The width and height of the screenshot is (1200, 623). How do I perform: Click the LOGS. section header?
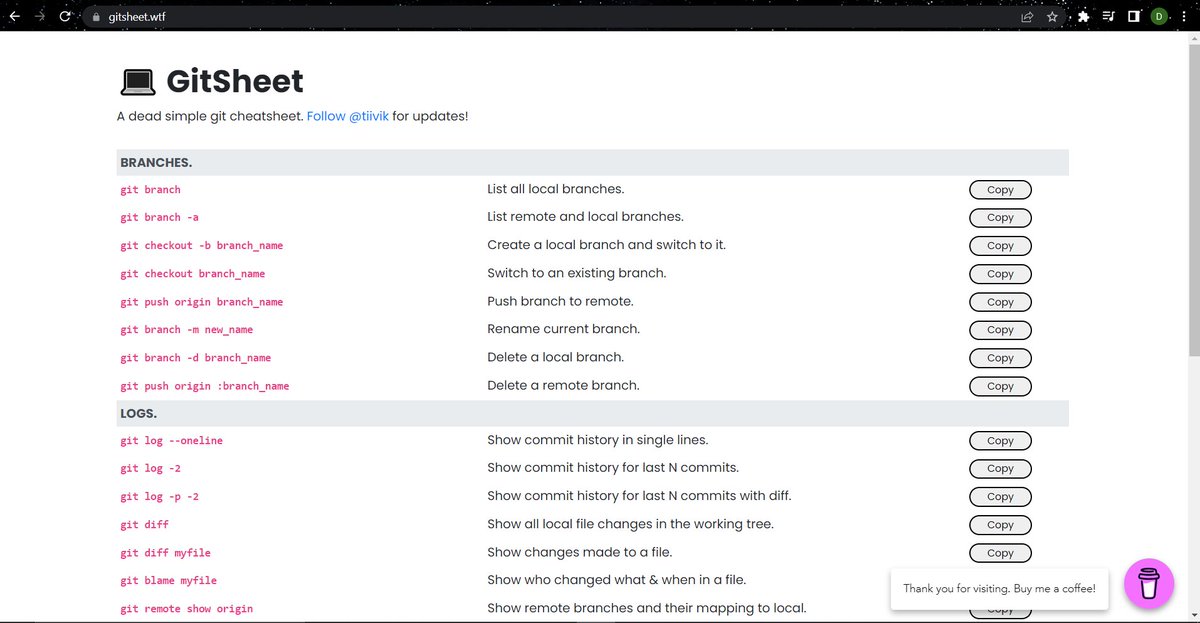click(592, 413)
